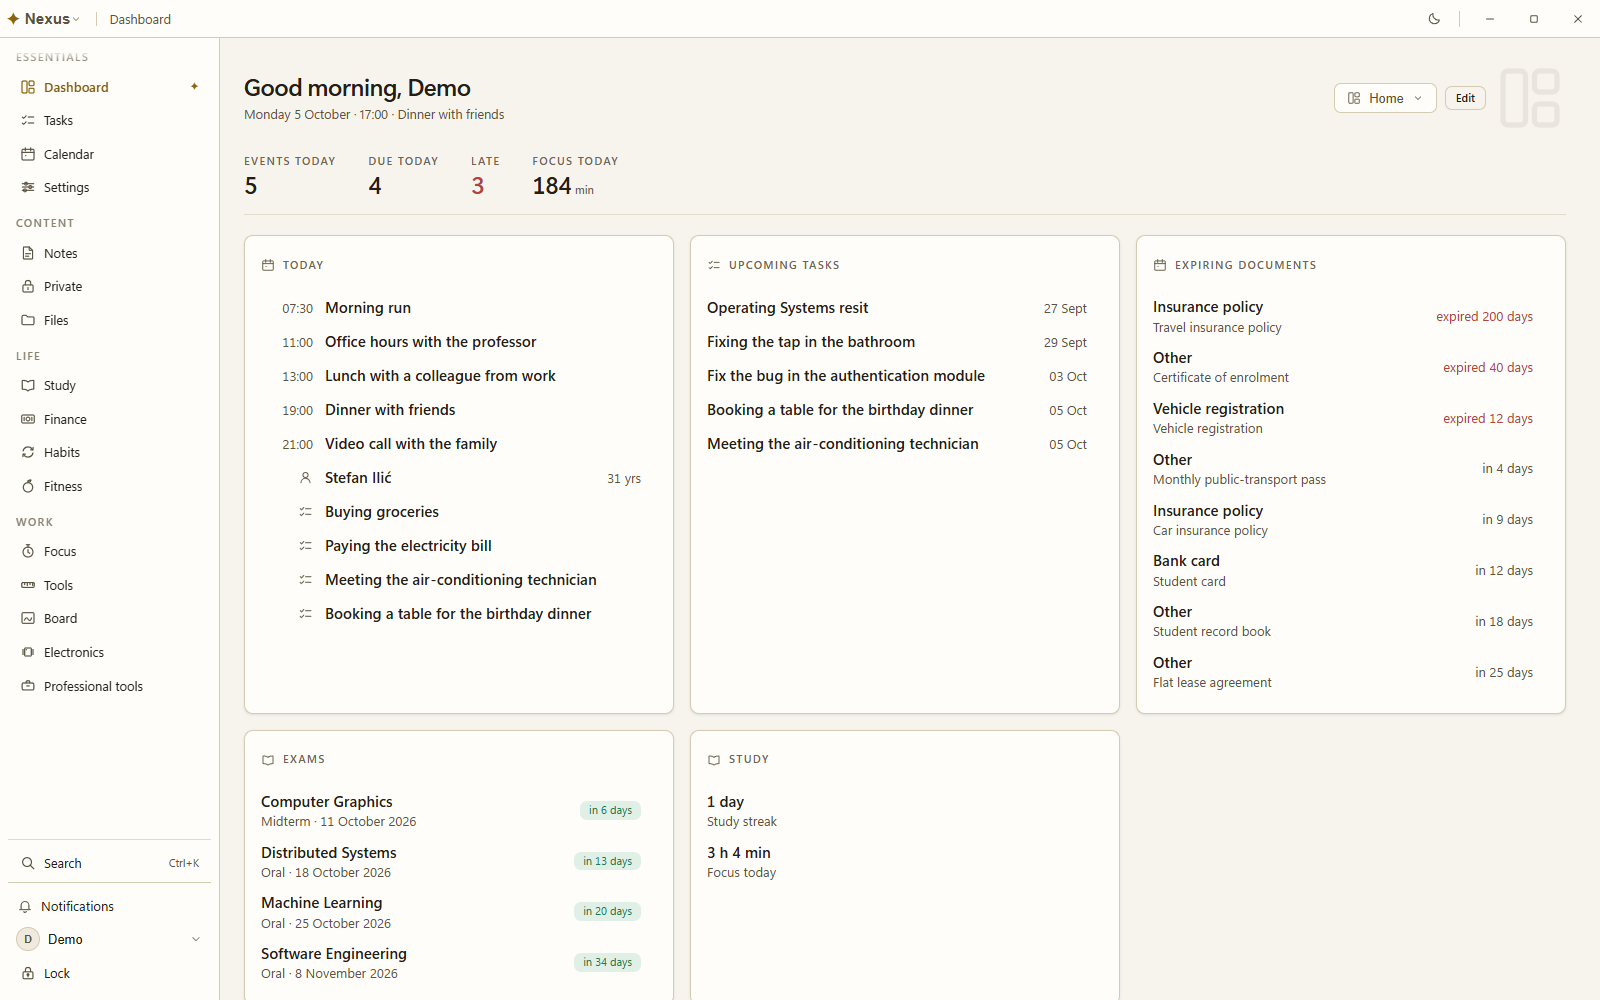The width and height of the screenshot is (1600, 1000).
Task: Open the Focus section
Action: coord(109,552)
